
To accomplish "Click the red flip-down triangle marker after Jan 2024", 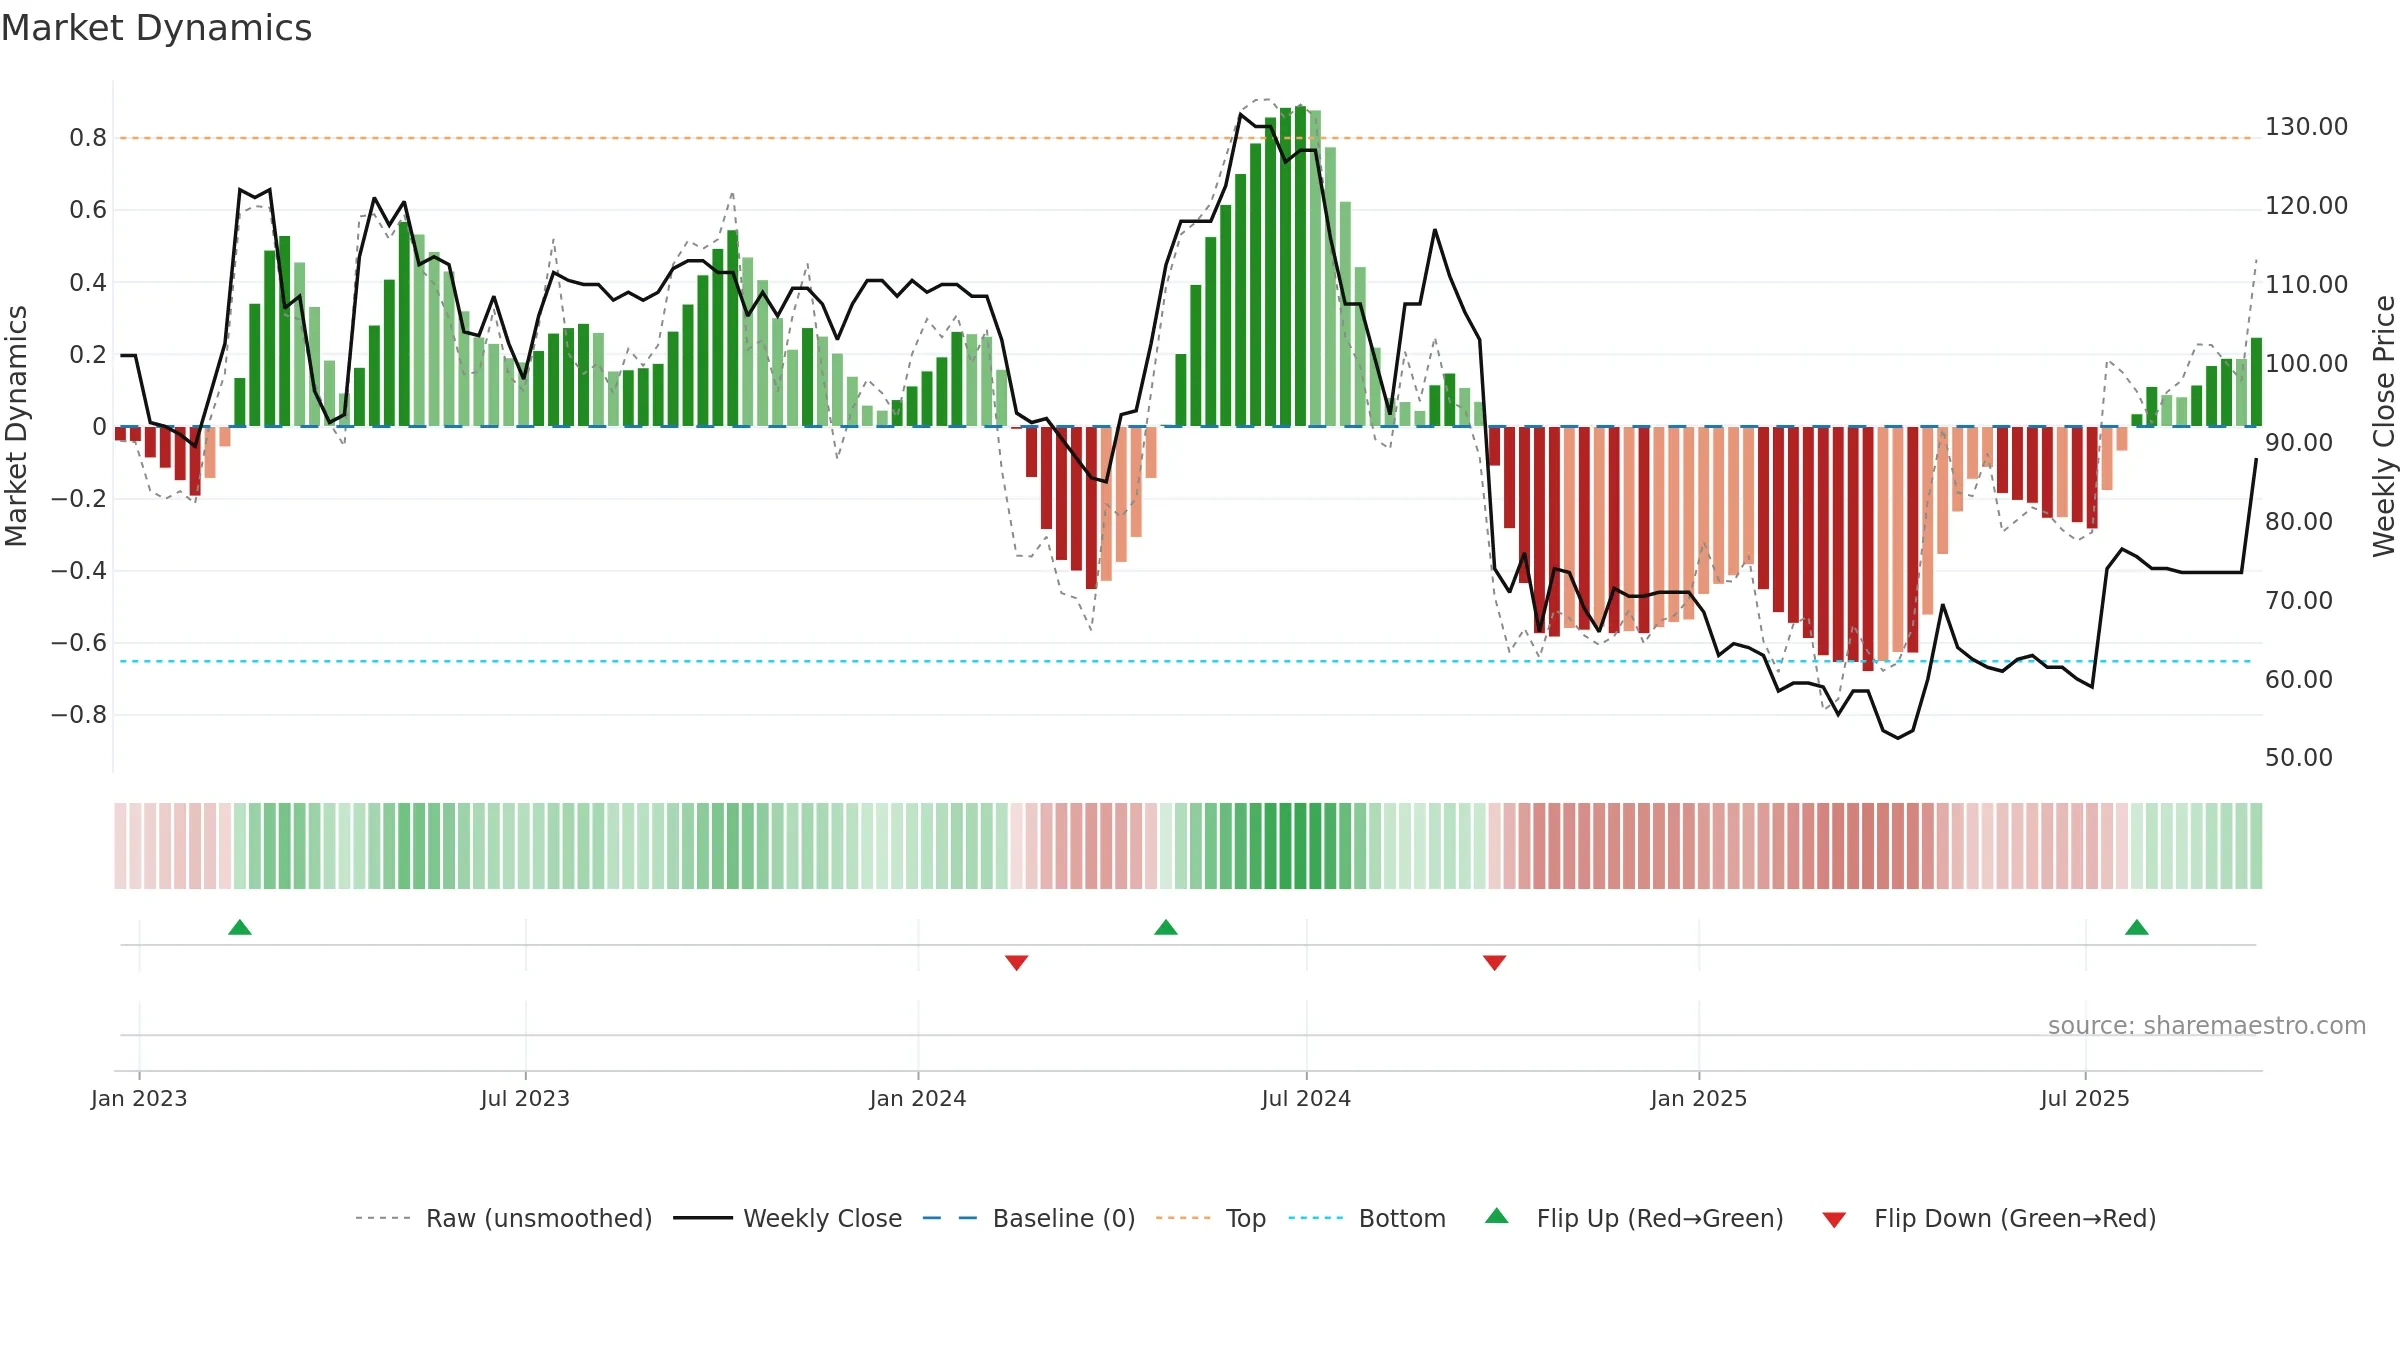I will (x=1017, y=962).
